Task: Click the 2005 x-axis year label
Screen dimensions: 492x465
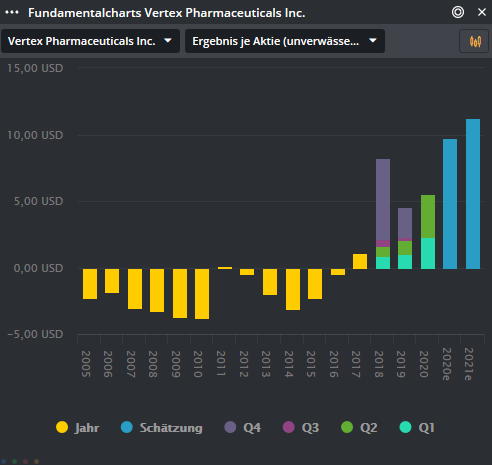Action: [86, 364]
